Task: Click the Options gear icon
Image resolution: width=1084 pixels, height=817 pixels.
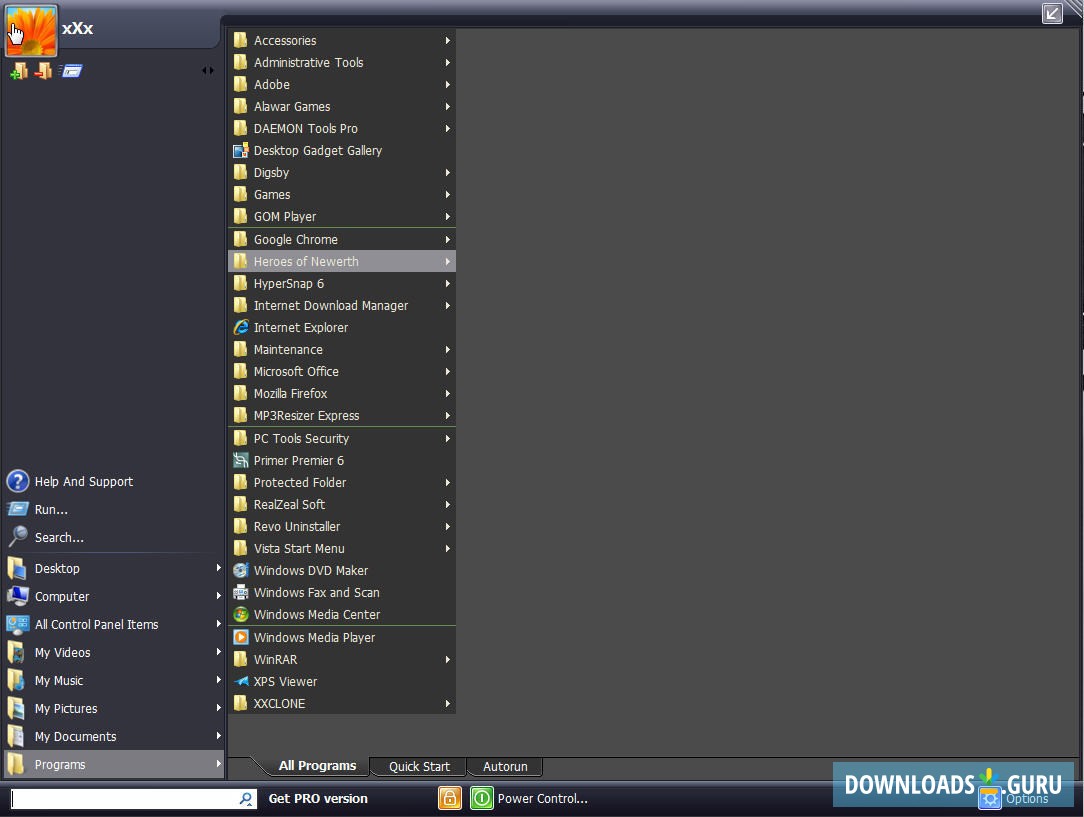Action: [990, 798]
